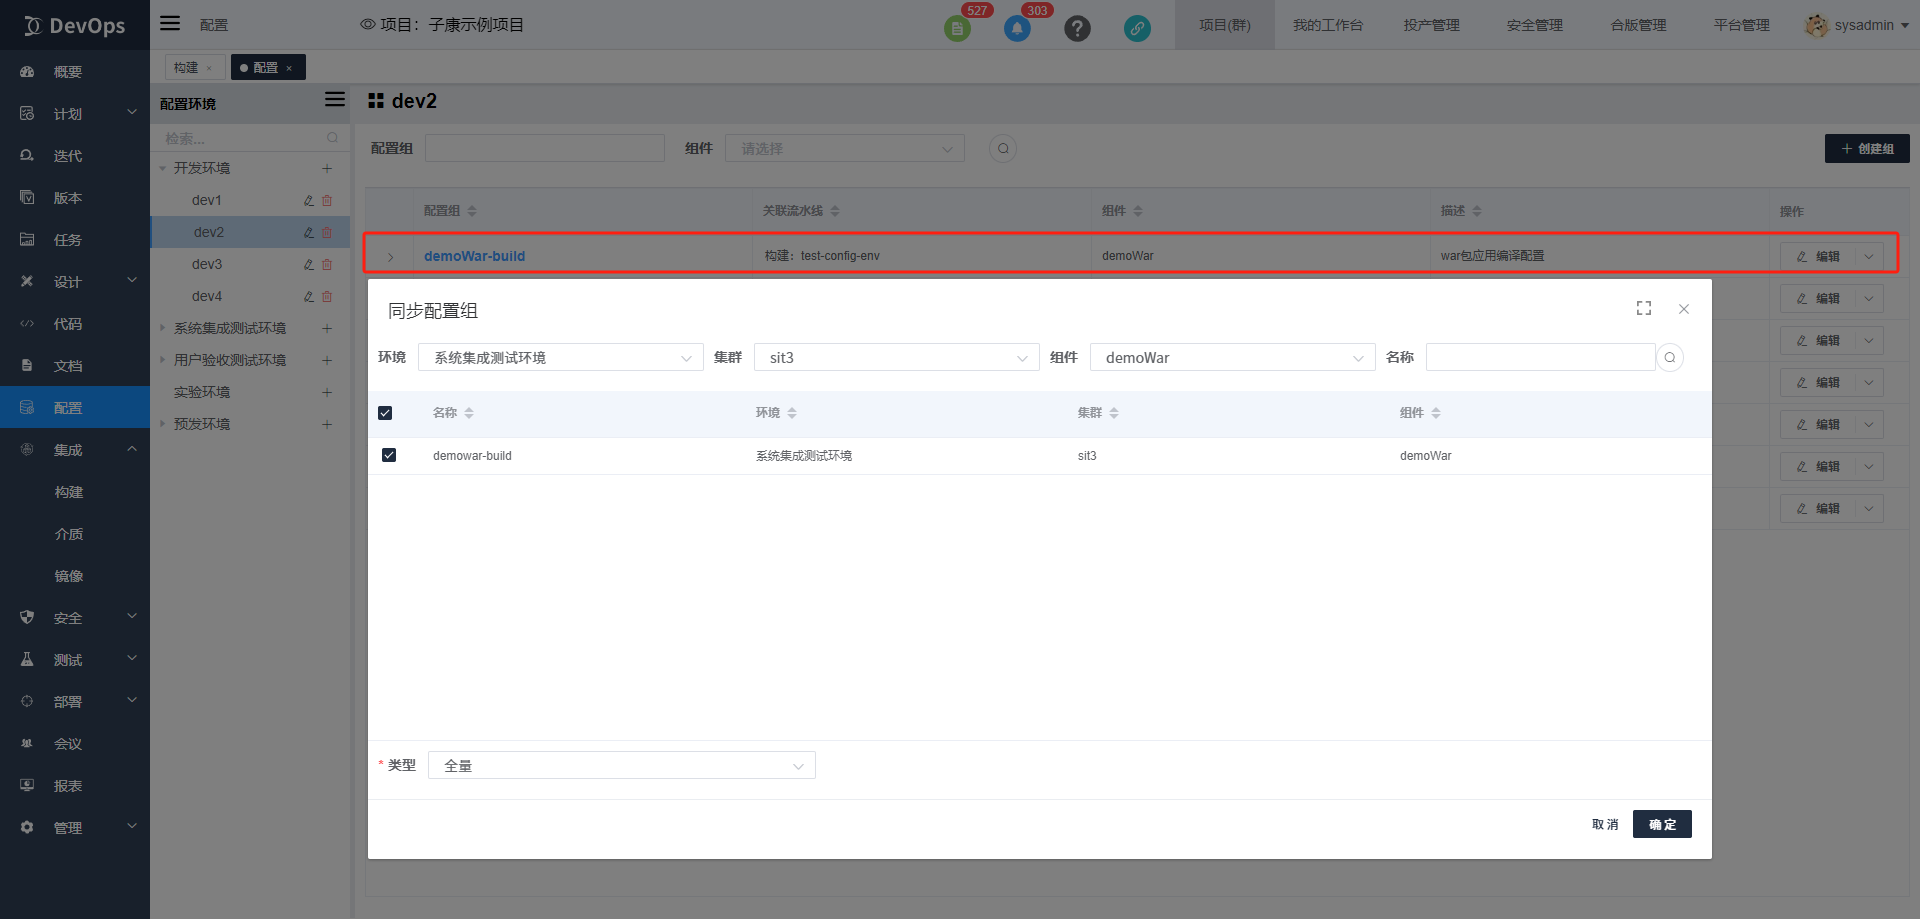Toggle the hamburger menu next to DevOps logo

tap(171, 24)
